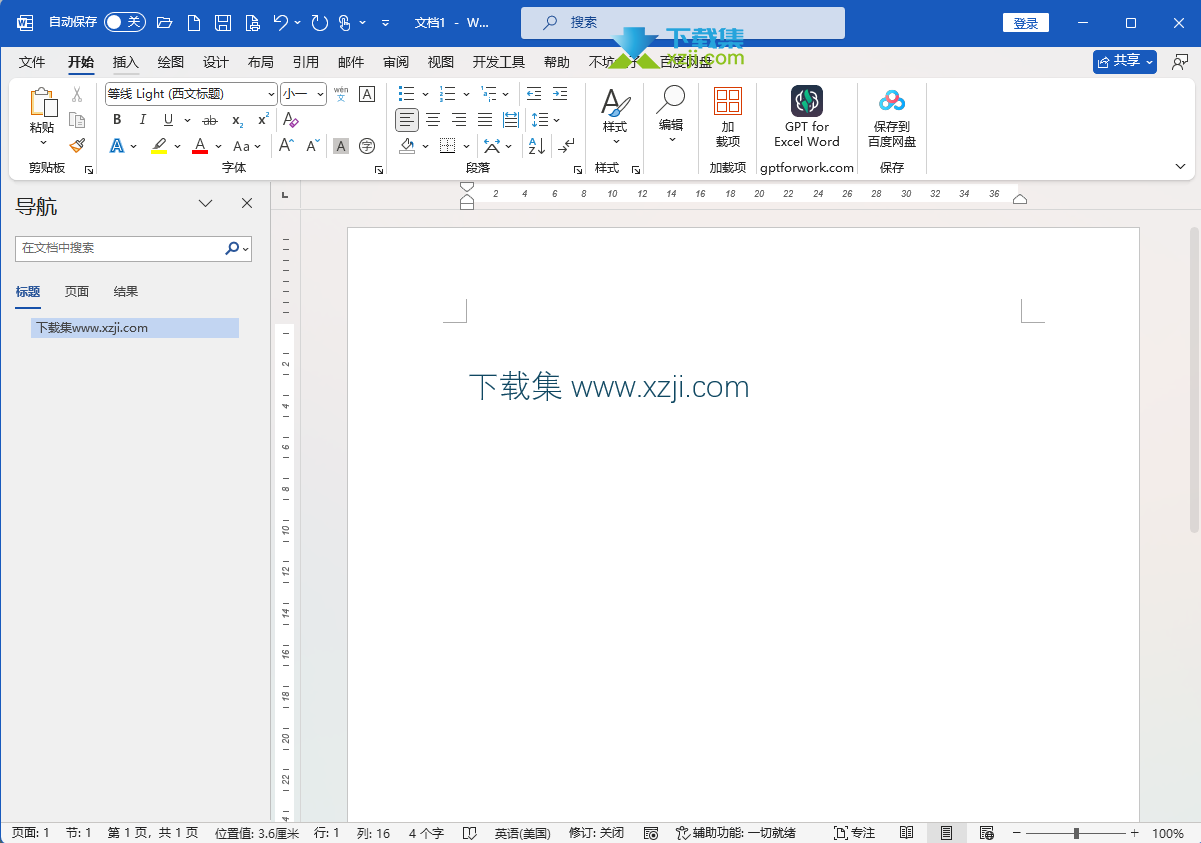Select heading 下载集www.xzji.com in navigation pane
Screen dimensions: 1201x843
[x=135, y=328]
